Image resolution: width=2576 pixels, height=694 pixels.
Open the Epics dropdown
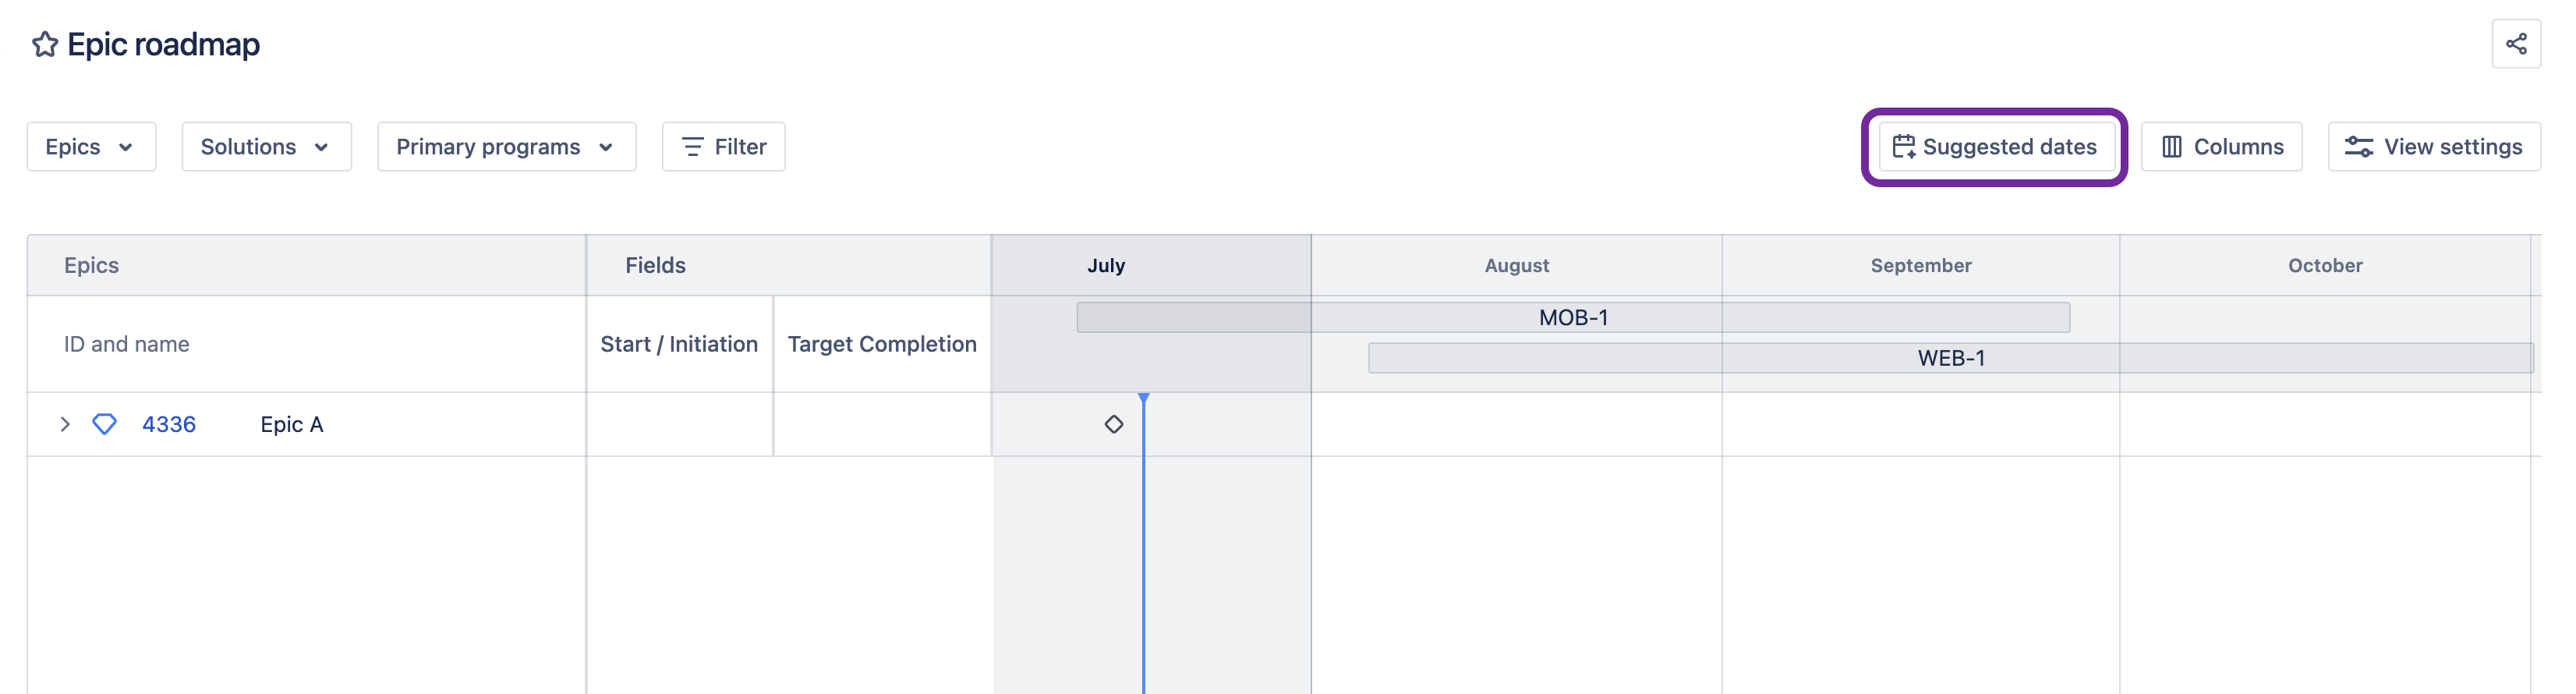click(x=91, y=147)
